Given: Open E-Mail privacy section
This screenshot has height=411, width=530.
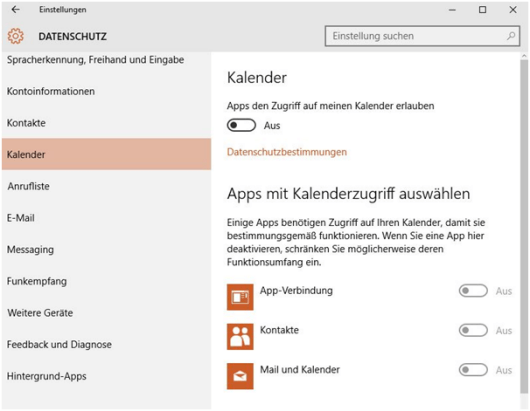Looking at the screenshot, I should click(106, 218).
